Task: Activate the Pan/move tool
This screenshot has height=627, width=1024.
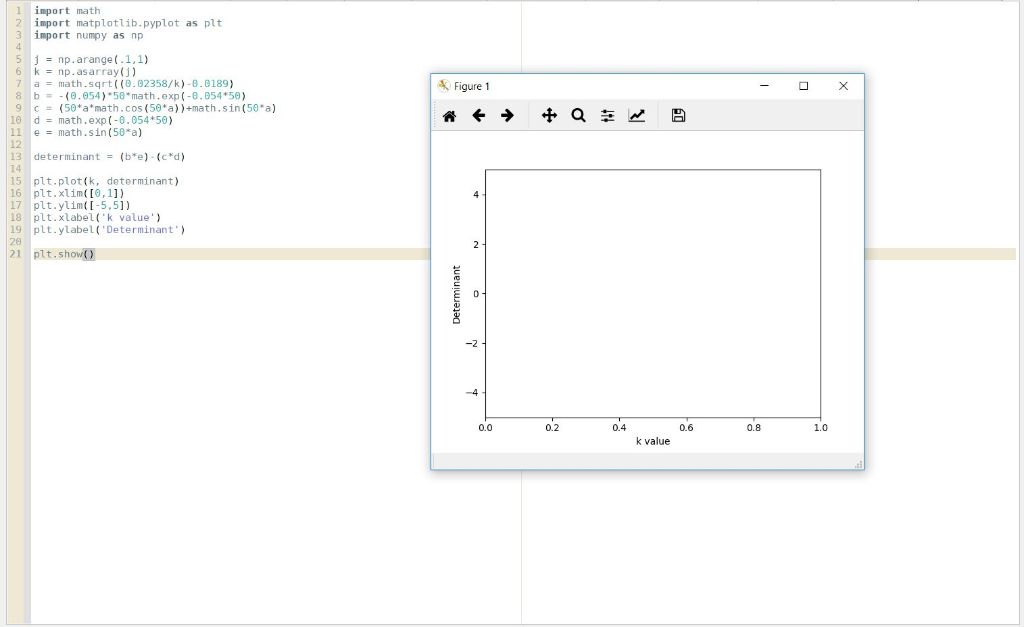Action: point(549,115)
